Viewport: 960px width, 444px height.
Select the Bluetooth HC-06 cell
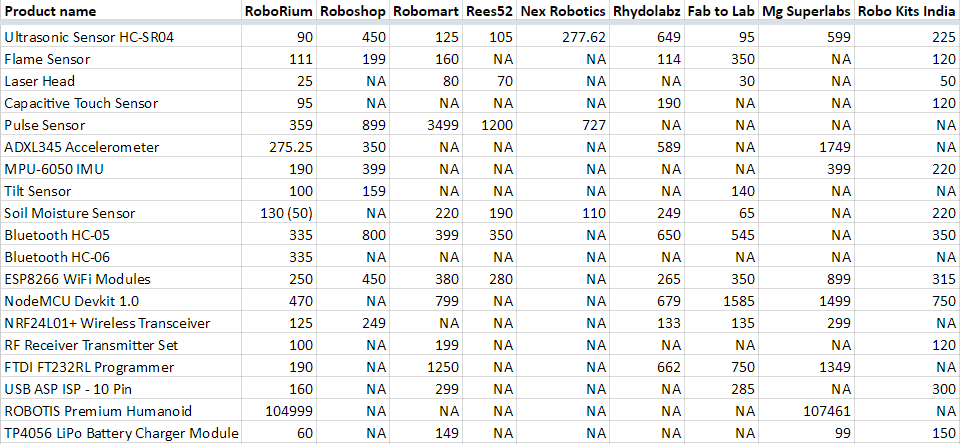point(120,257)
